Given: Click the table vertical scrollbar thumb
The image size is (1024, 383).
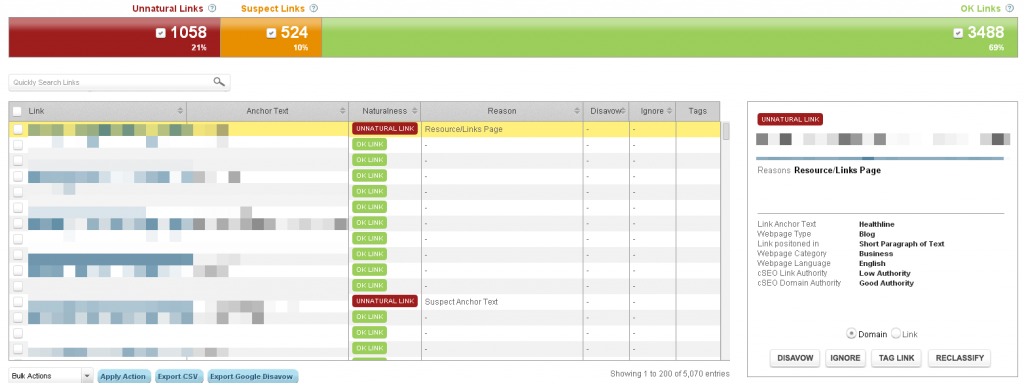Looking at the screenshot, I should tap(726, 131).
